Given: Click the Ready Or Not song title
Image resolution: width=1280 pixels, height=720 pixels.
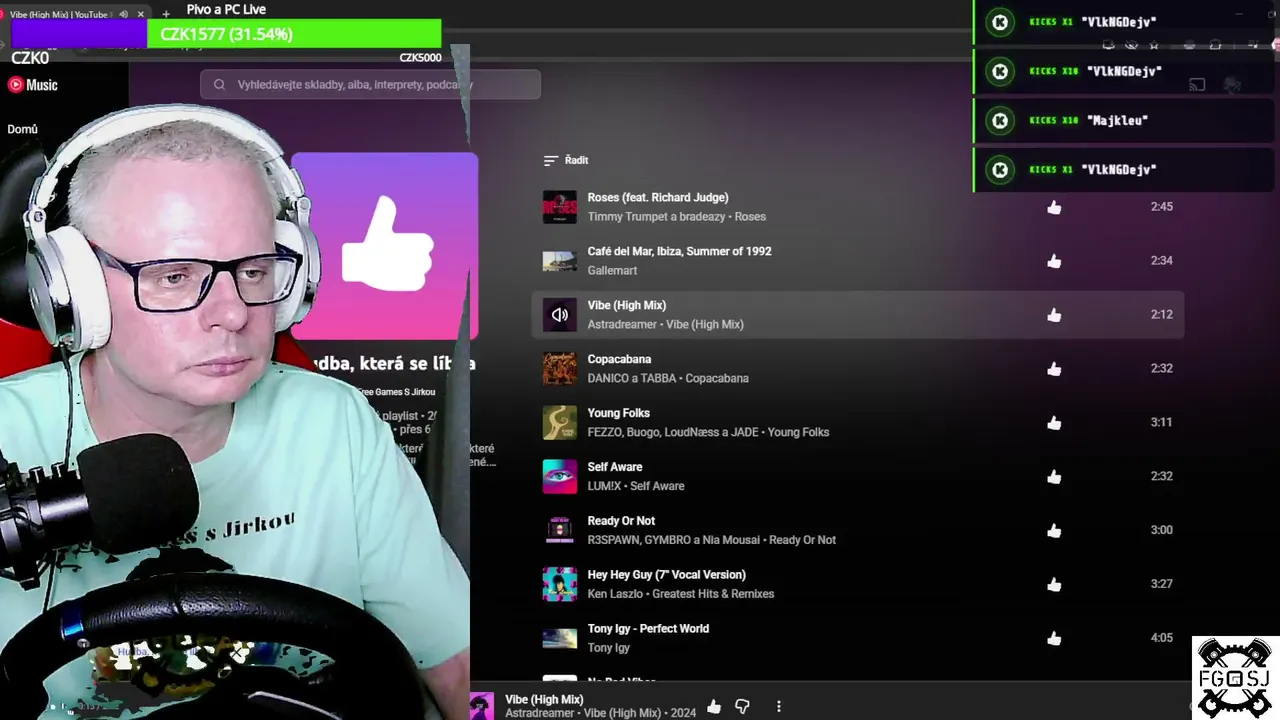Looking at the screenshot, I should coord(621,522).
